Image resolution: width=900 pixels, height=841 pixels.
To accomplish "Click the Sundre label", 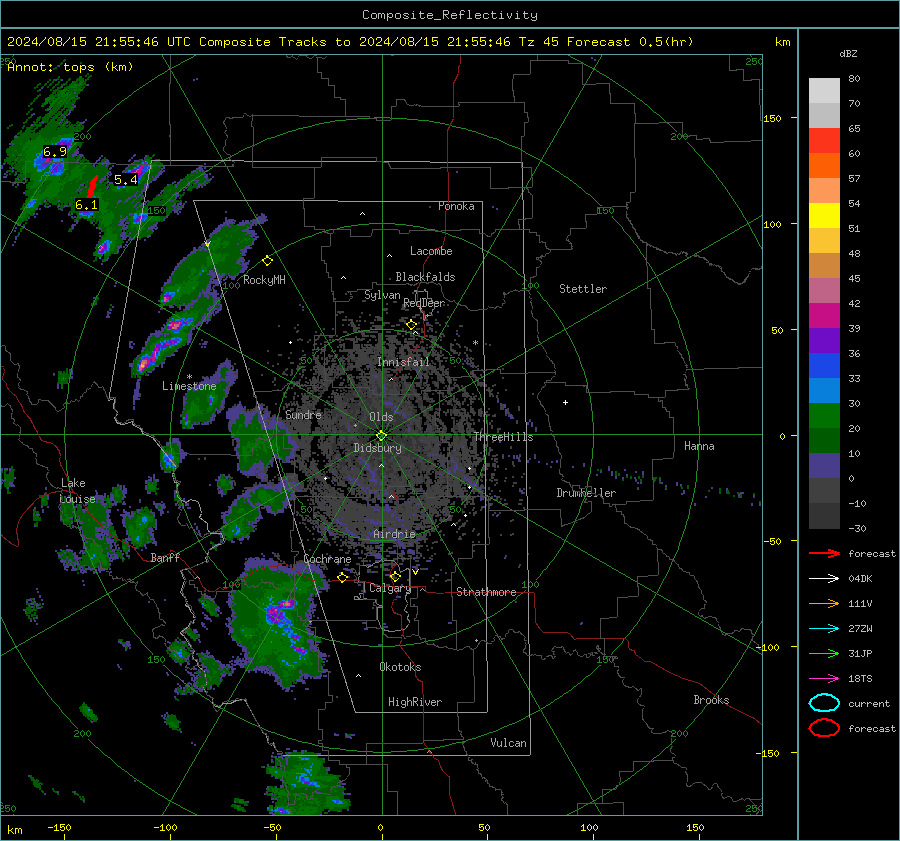I will (304, 414).
